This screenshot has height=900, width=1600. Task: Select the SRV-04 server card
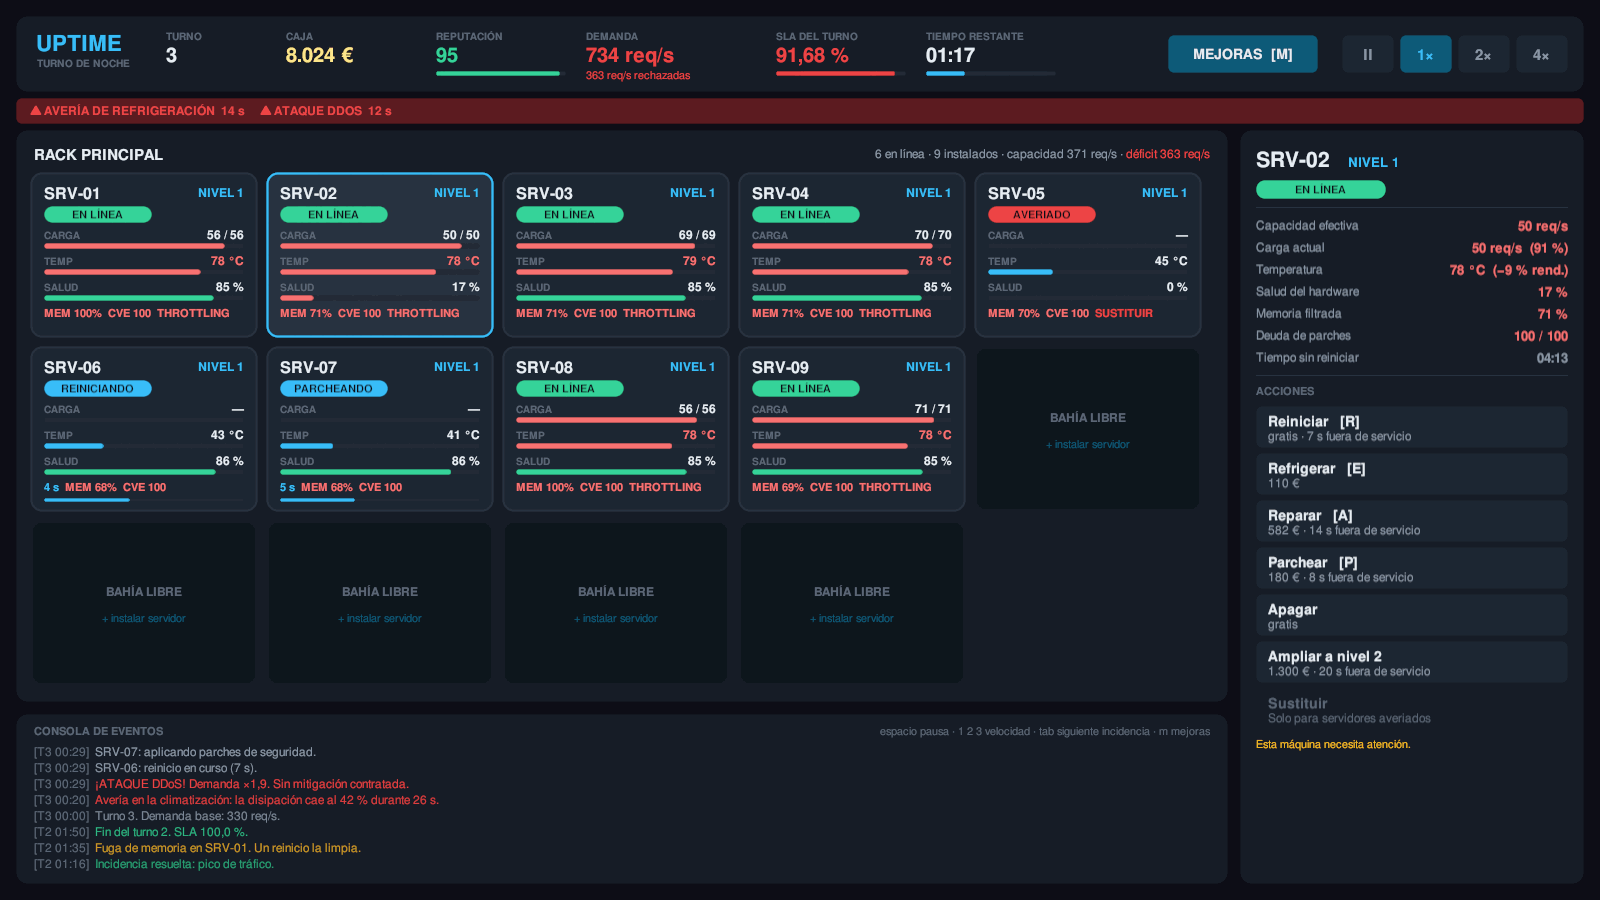click(852, 255)
